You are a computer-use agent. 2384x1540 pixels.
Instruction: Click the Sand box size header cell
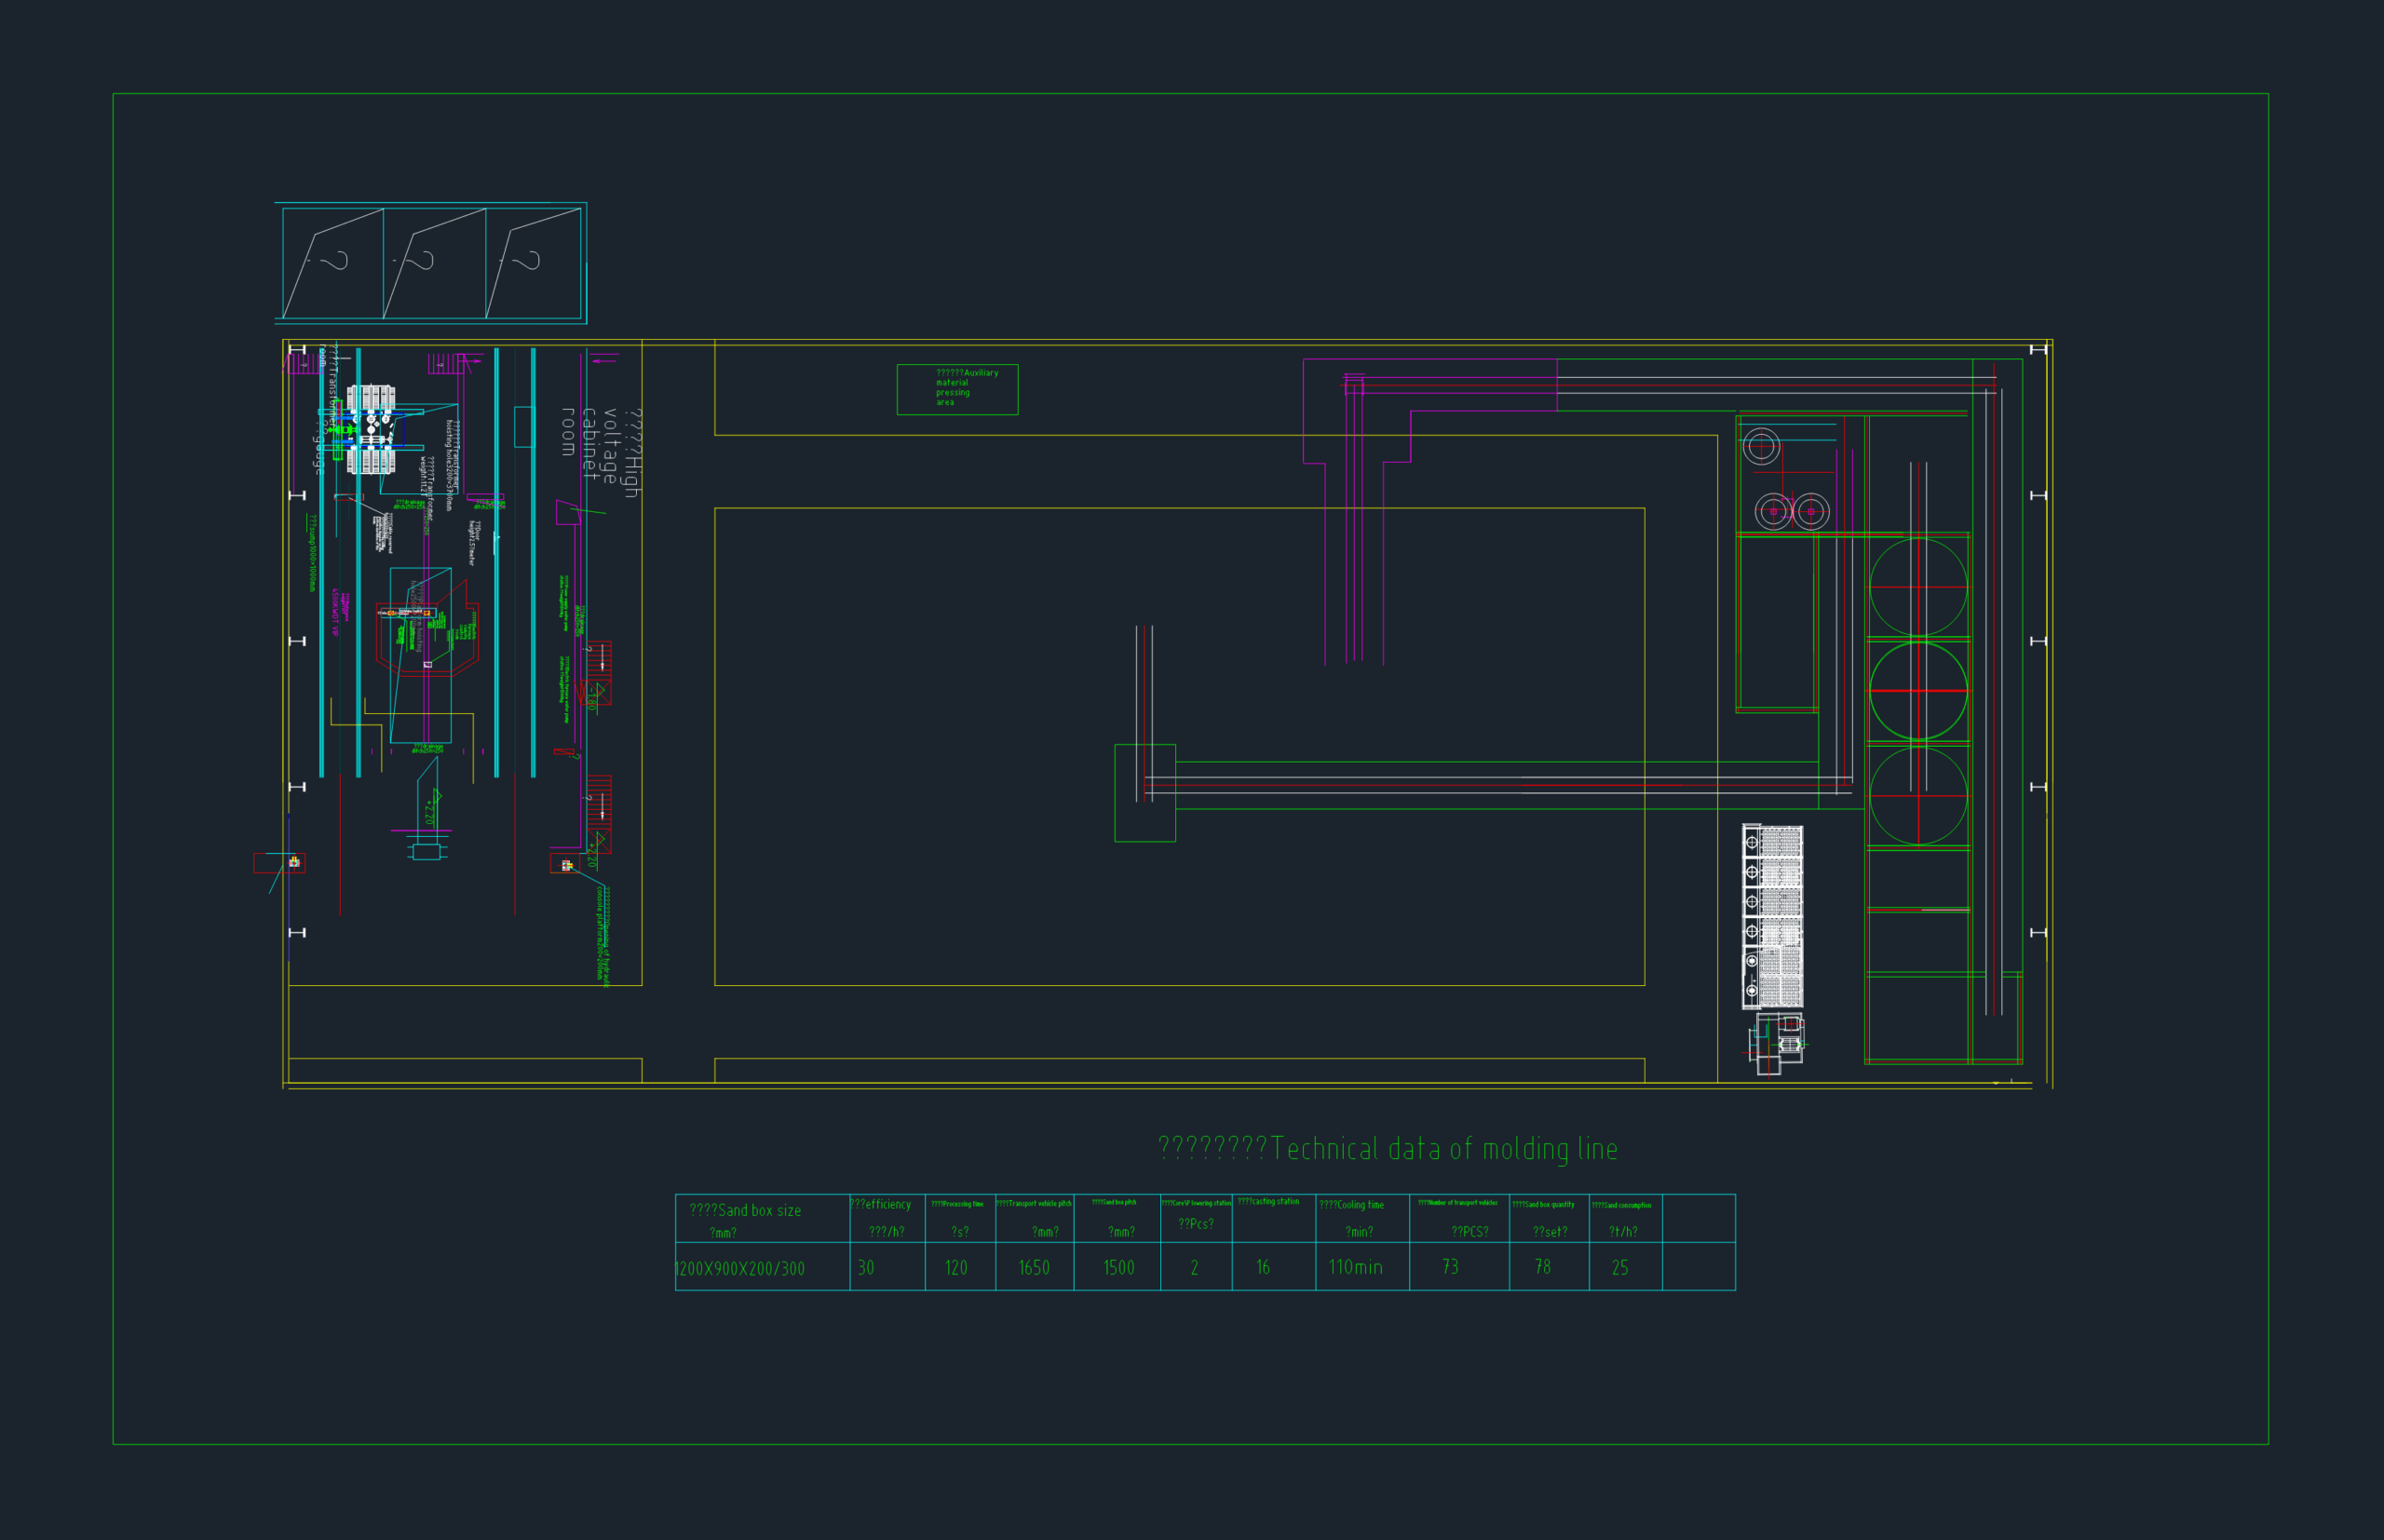point(762,1218)
